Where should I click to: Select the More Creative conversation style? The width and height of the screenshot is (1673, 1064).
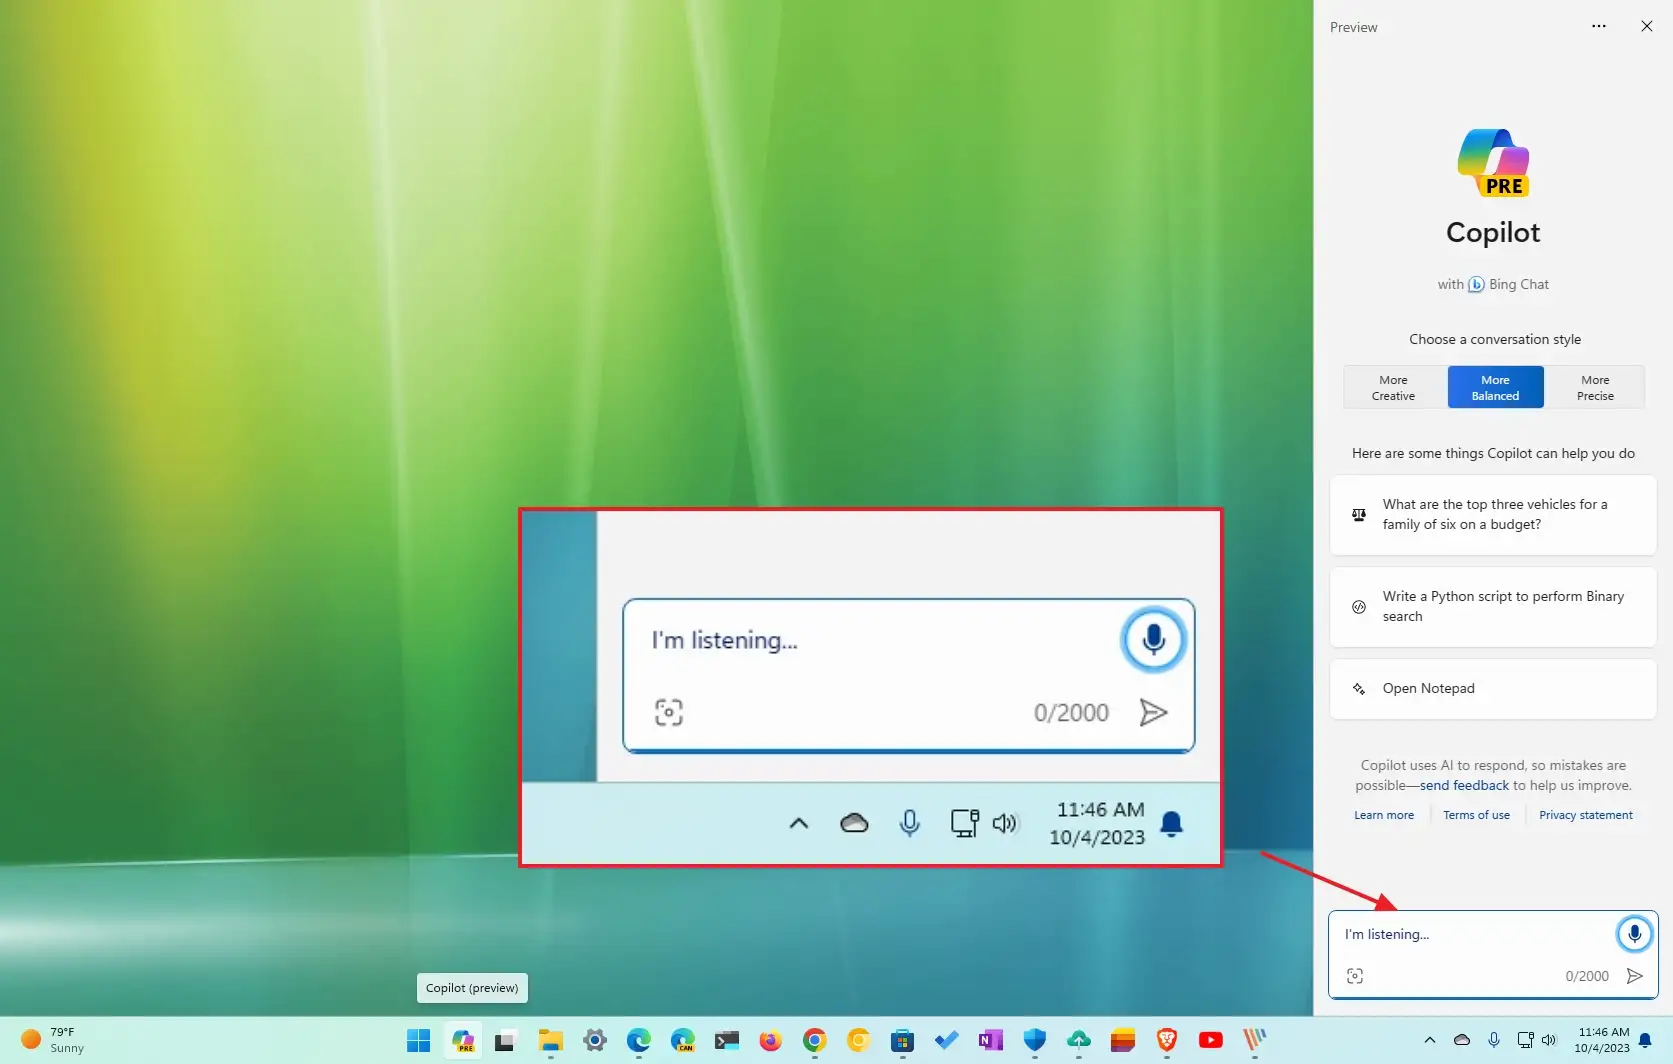pos(1393,387)
